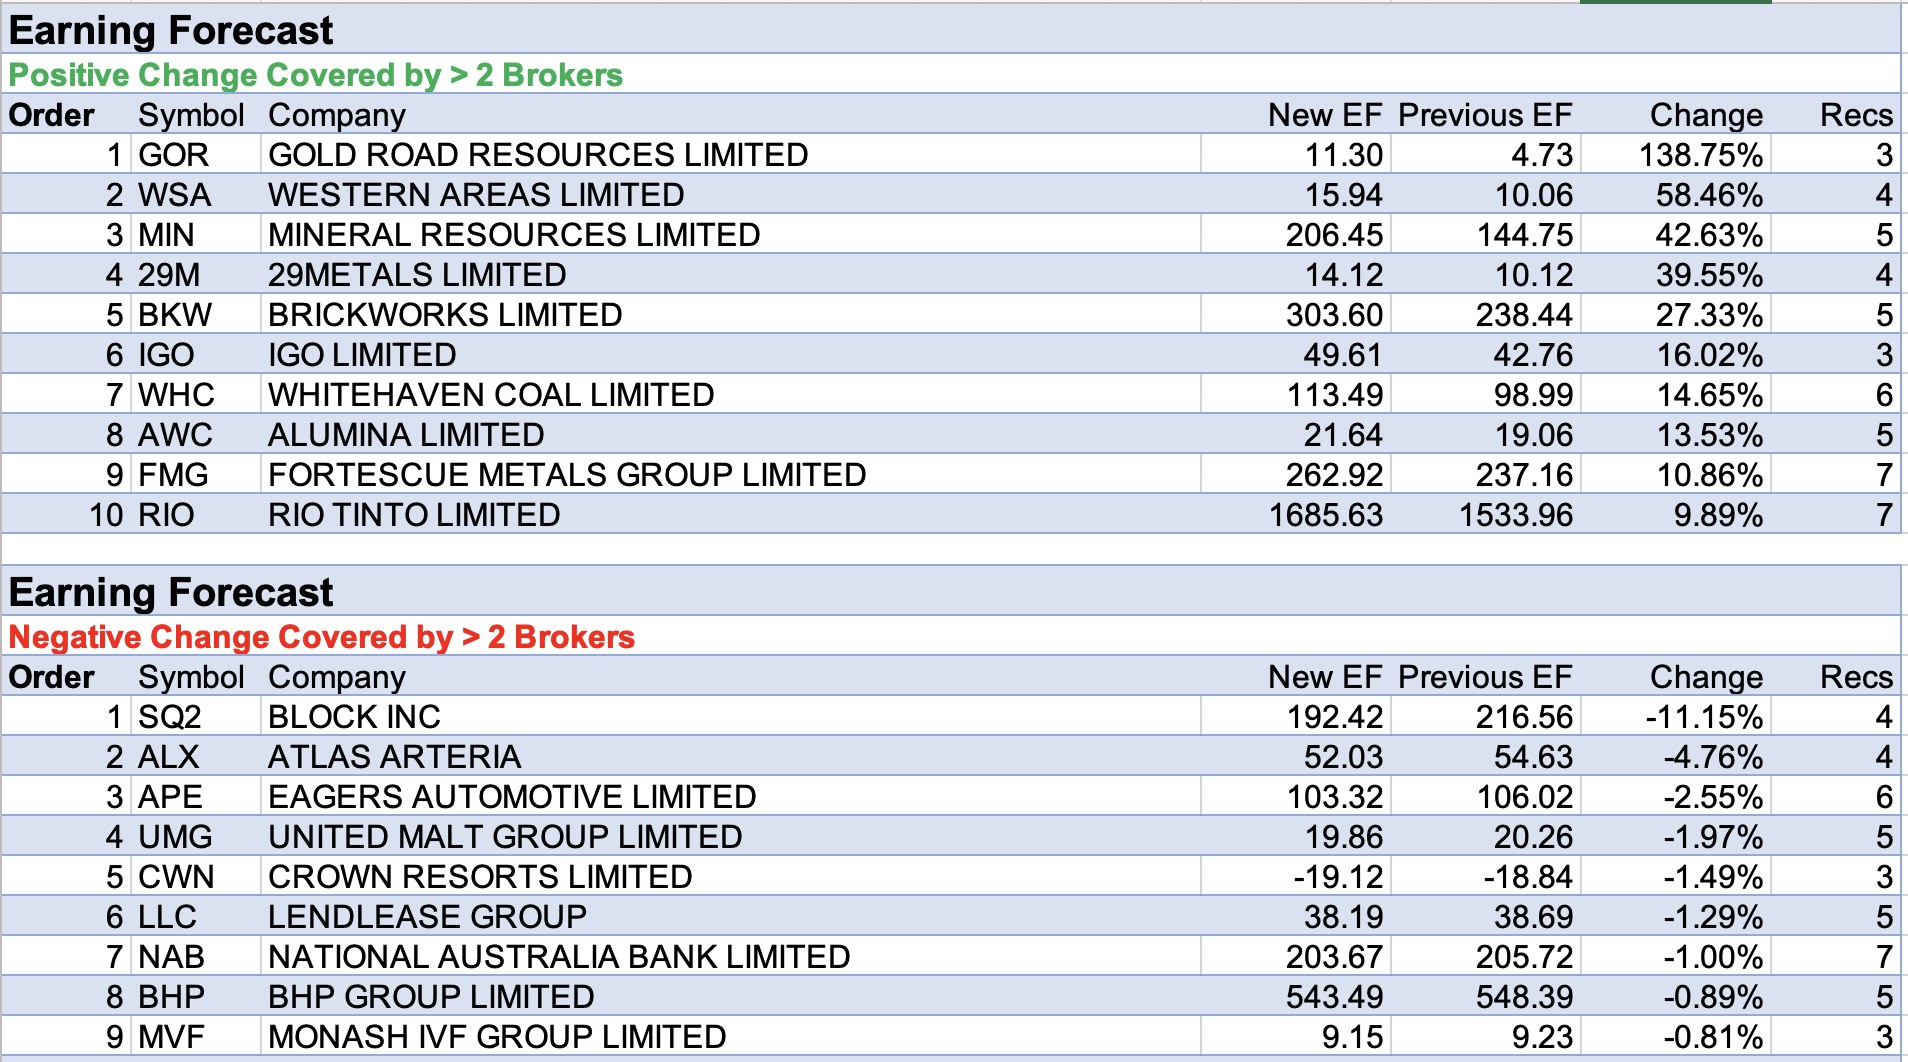
Task: Click RIO TINTO Previous EF value 1533.96
Action: click(1515, 515)
